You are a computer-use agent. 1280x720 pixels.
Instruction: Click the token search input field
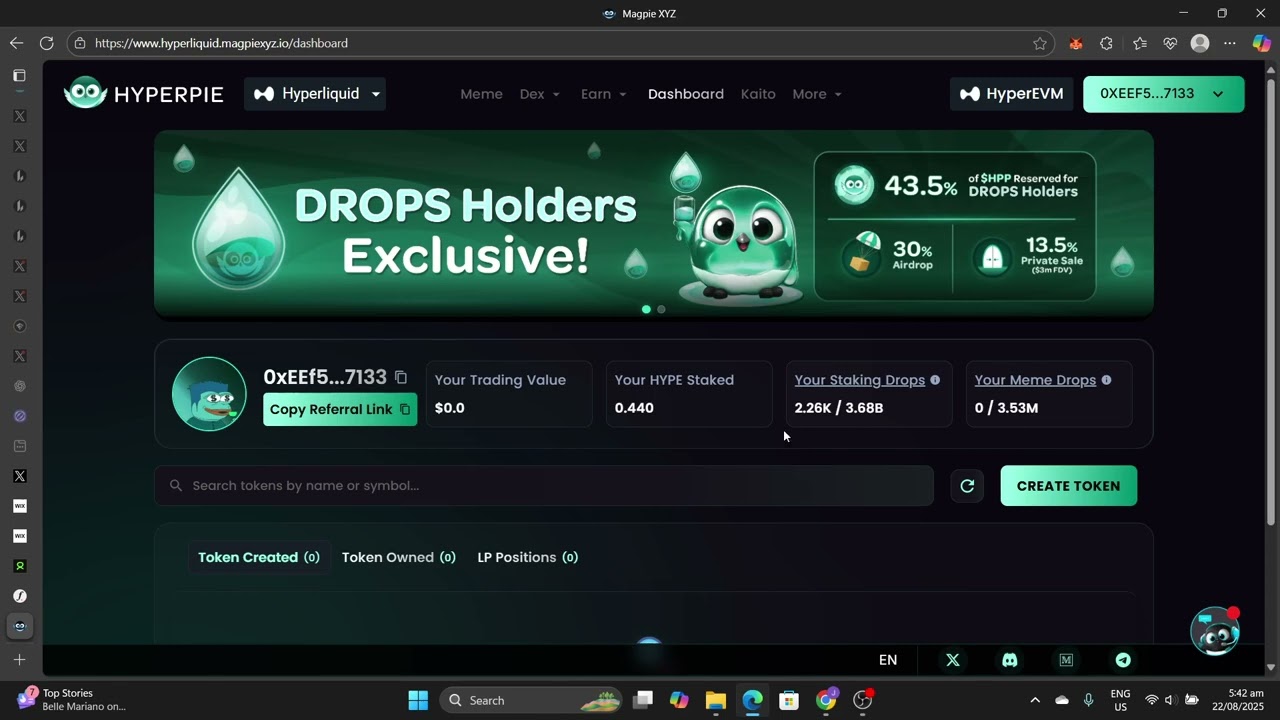[x=544, y=486]
